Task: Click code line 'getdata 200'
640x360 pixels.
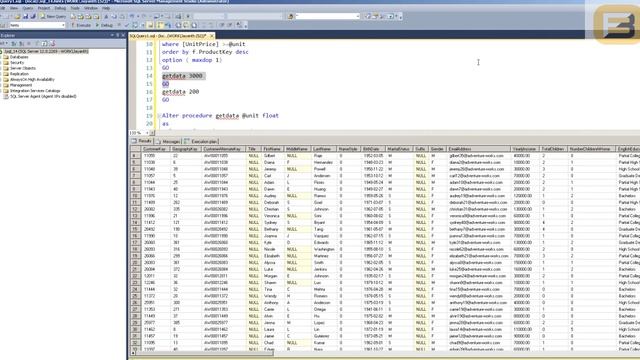Action: [x=180, y=92]
